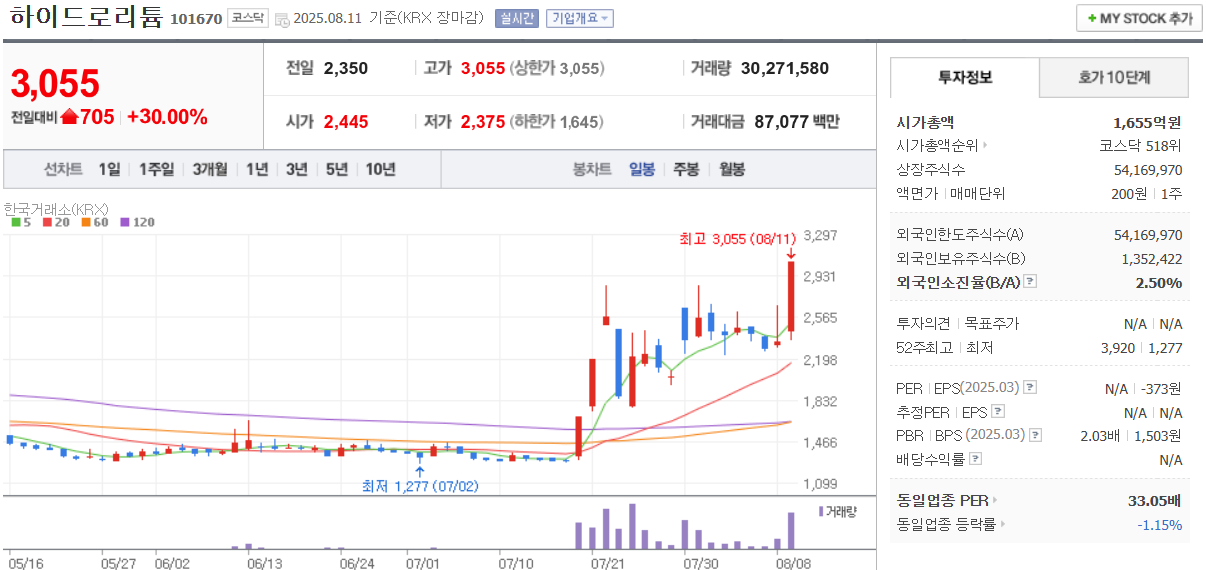Click the 최고 3,055 (08/11) chart marker
This screenshot has height=570, width=1206.
(x=738, y=239)
